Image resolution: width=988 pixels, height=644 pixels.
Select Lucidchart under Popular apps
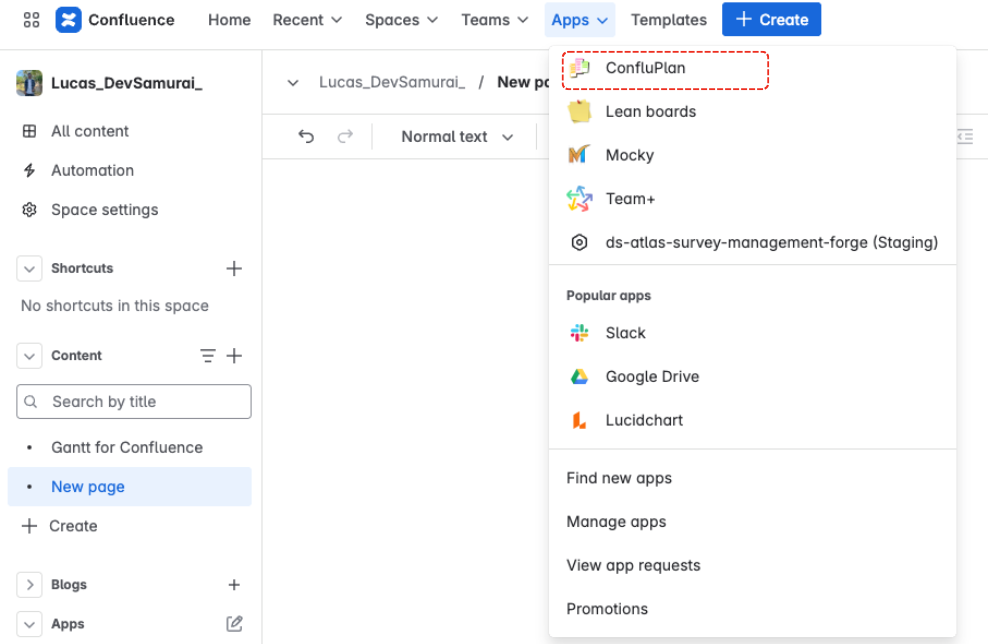(752, 420)
